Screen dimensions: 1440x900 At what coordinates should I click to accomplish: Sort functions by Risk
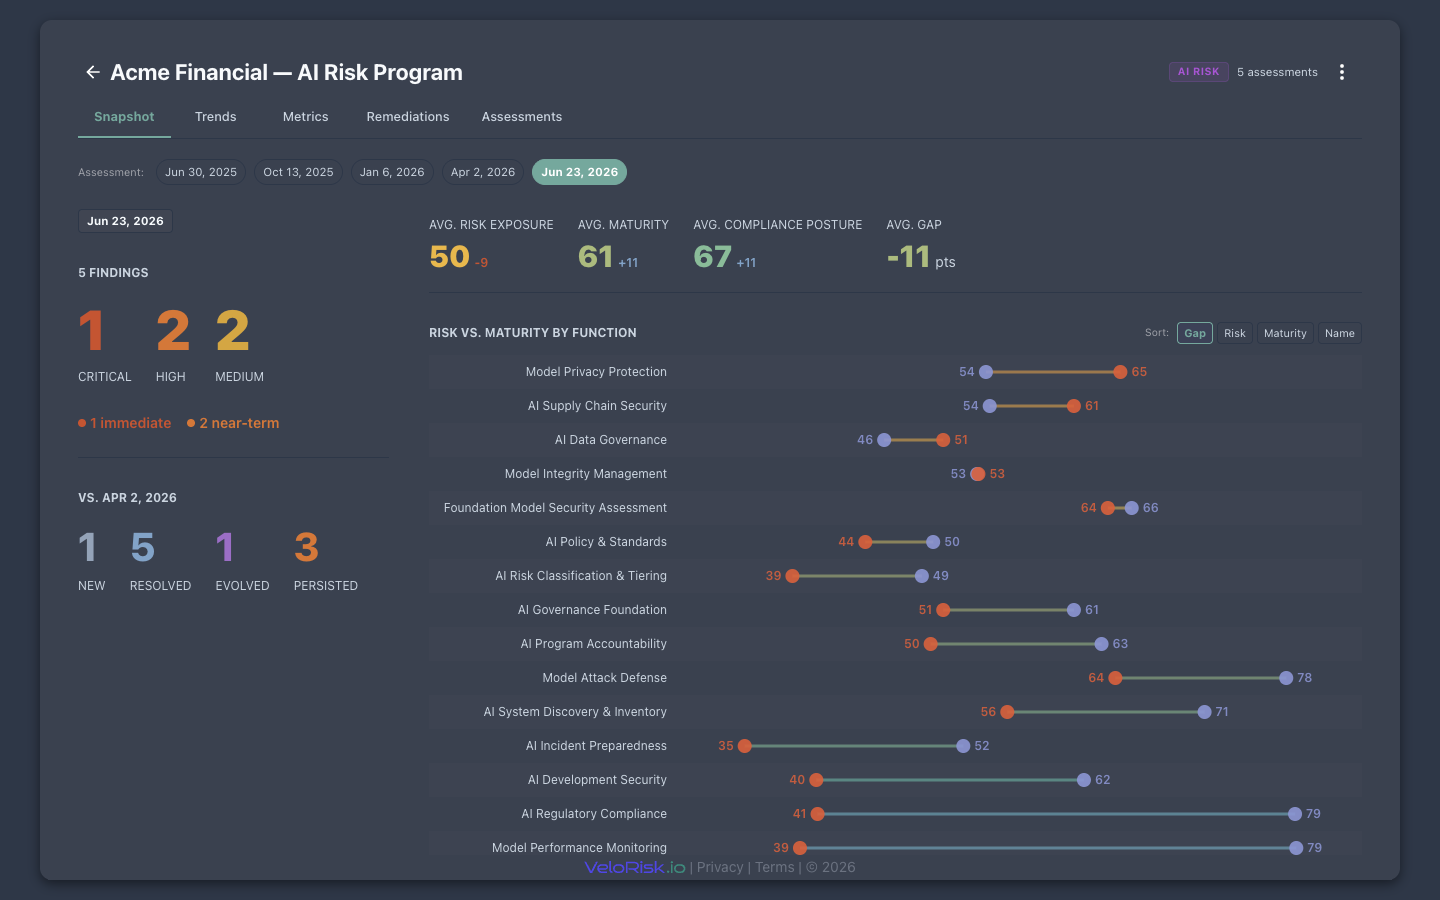click(x=1235, y=333)
